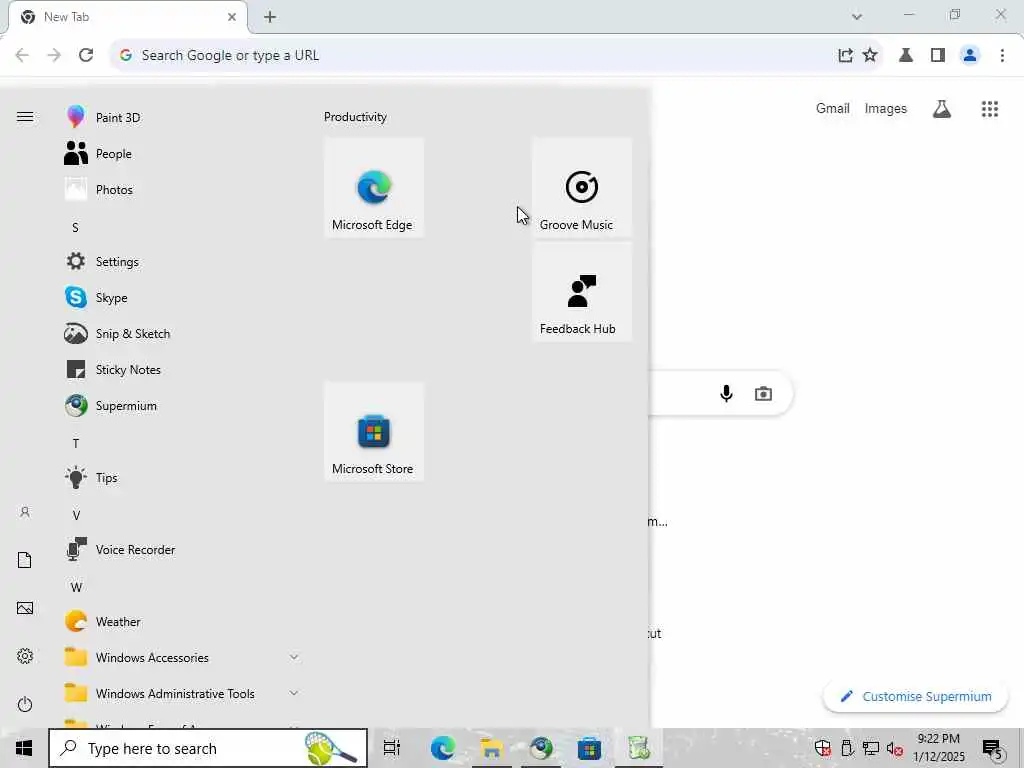Select the New Tab browser tab
Viewport: 1024px width, 768px height.
127,17
